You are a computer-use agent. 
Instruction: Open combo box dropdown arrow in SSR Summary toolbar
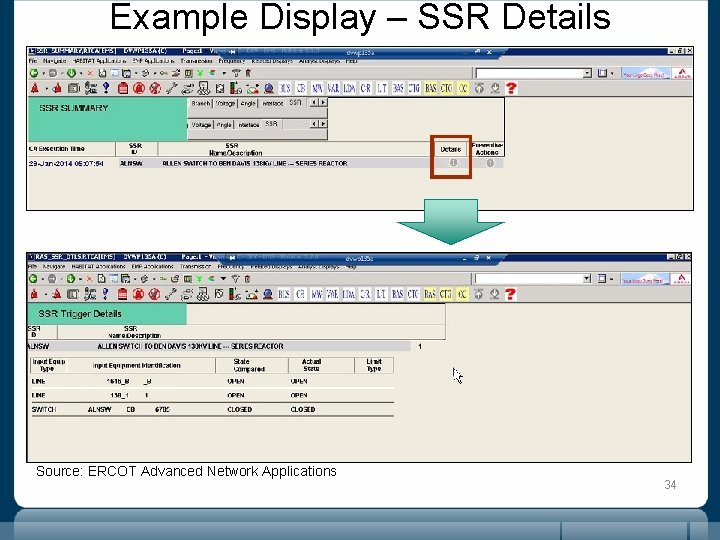coord(587,73)
